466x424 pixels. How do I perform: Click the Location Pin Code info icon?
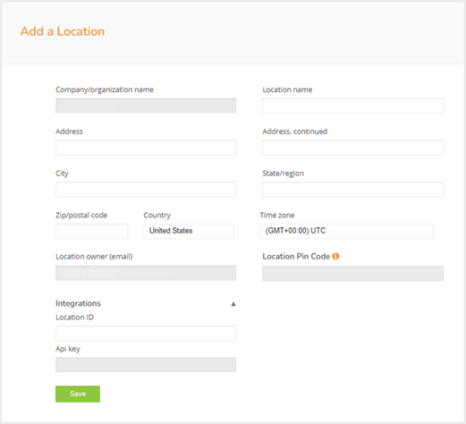pyautogui.click(x=336, y=256)
